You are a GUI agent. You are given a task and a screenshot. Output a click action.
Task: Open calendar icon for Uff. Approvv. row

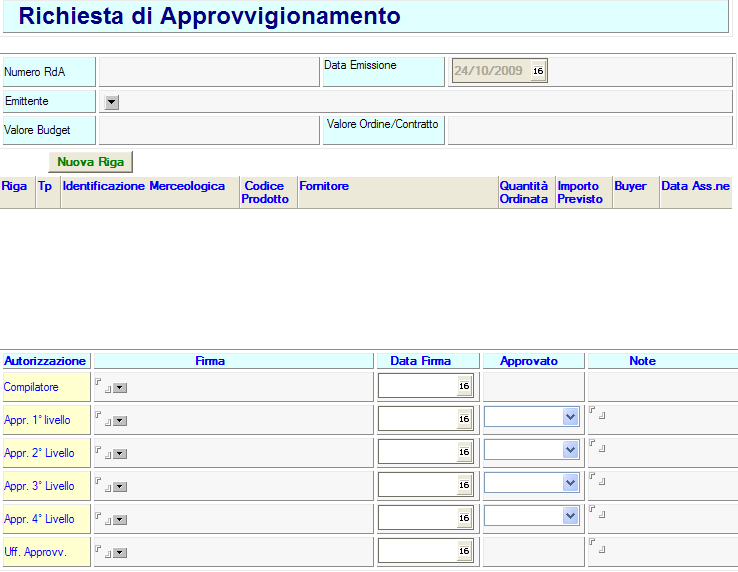tap(463, 551)
